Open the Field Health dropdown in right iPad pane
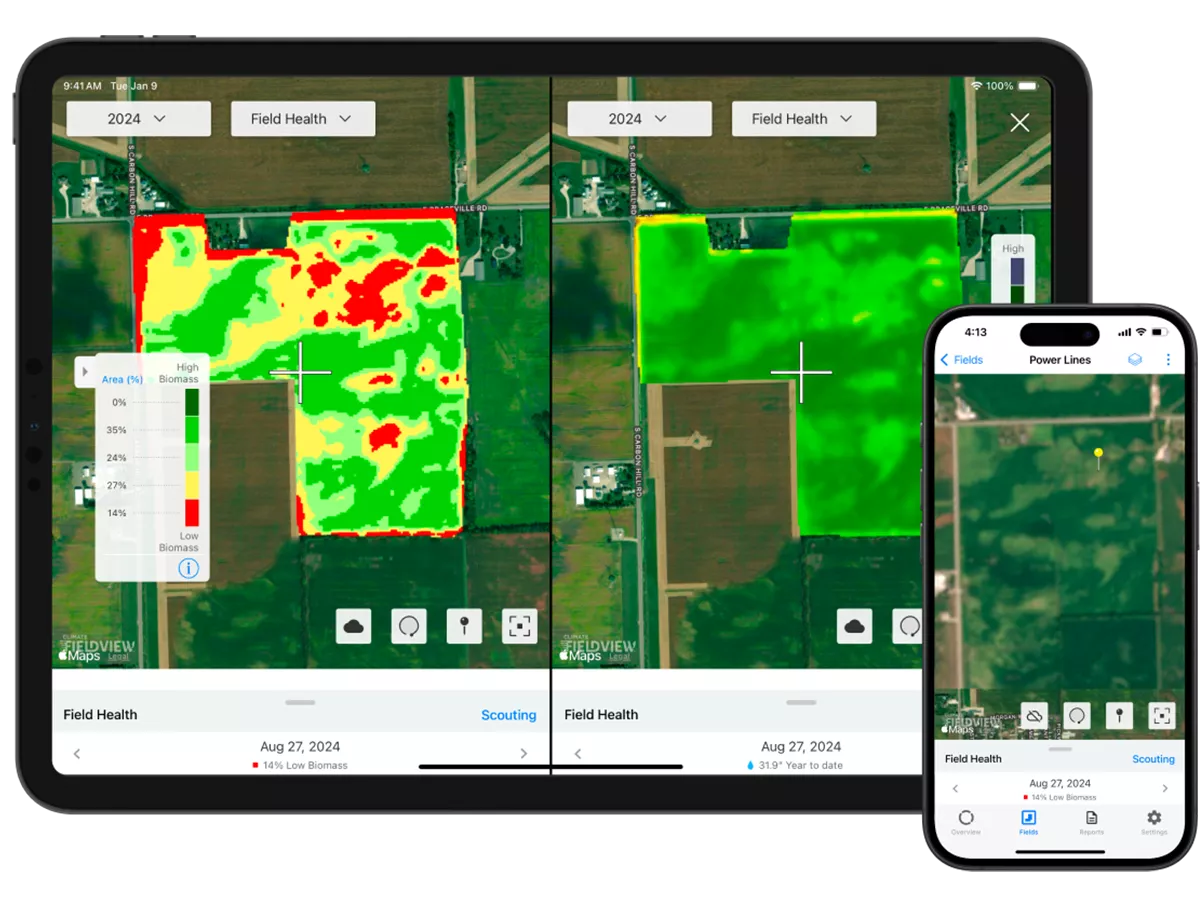This screenshot has height=900, width=1200. 804,118
